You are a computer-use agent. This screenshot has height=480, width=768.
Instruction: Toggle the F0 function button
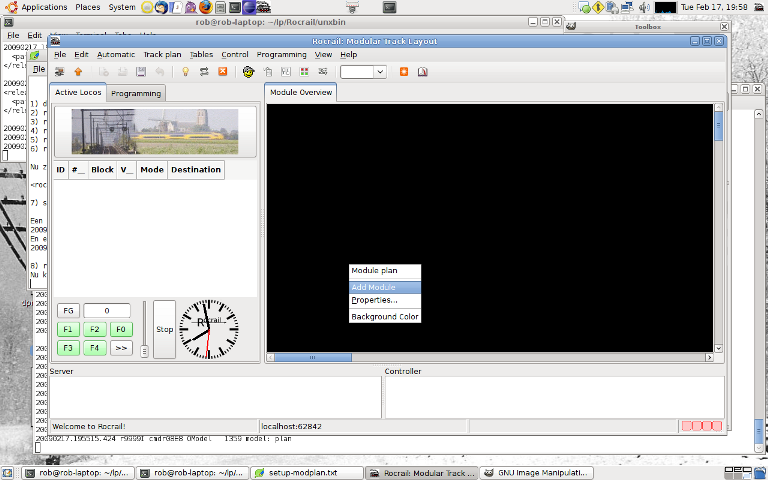coord(120,329)
